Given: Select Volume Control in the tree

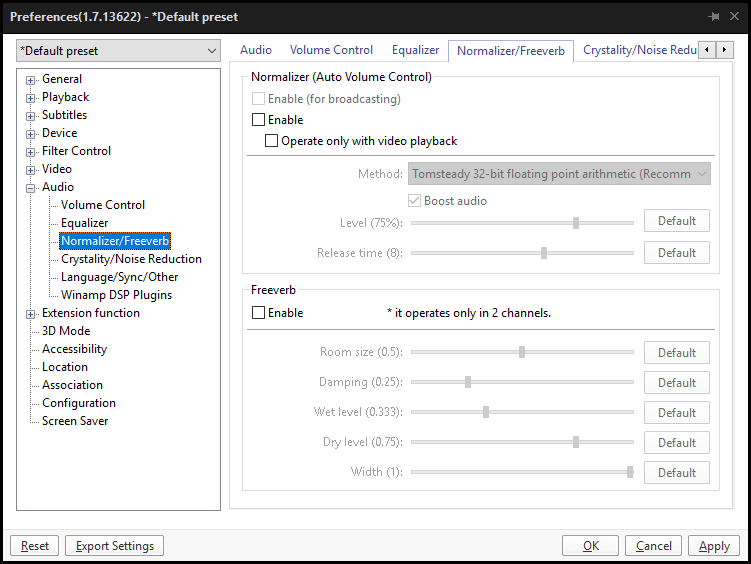Looking at the screenshot, I should [102, 205].
